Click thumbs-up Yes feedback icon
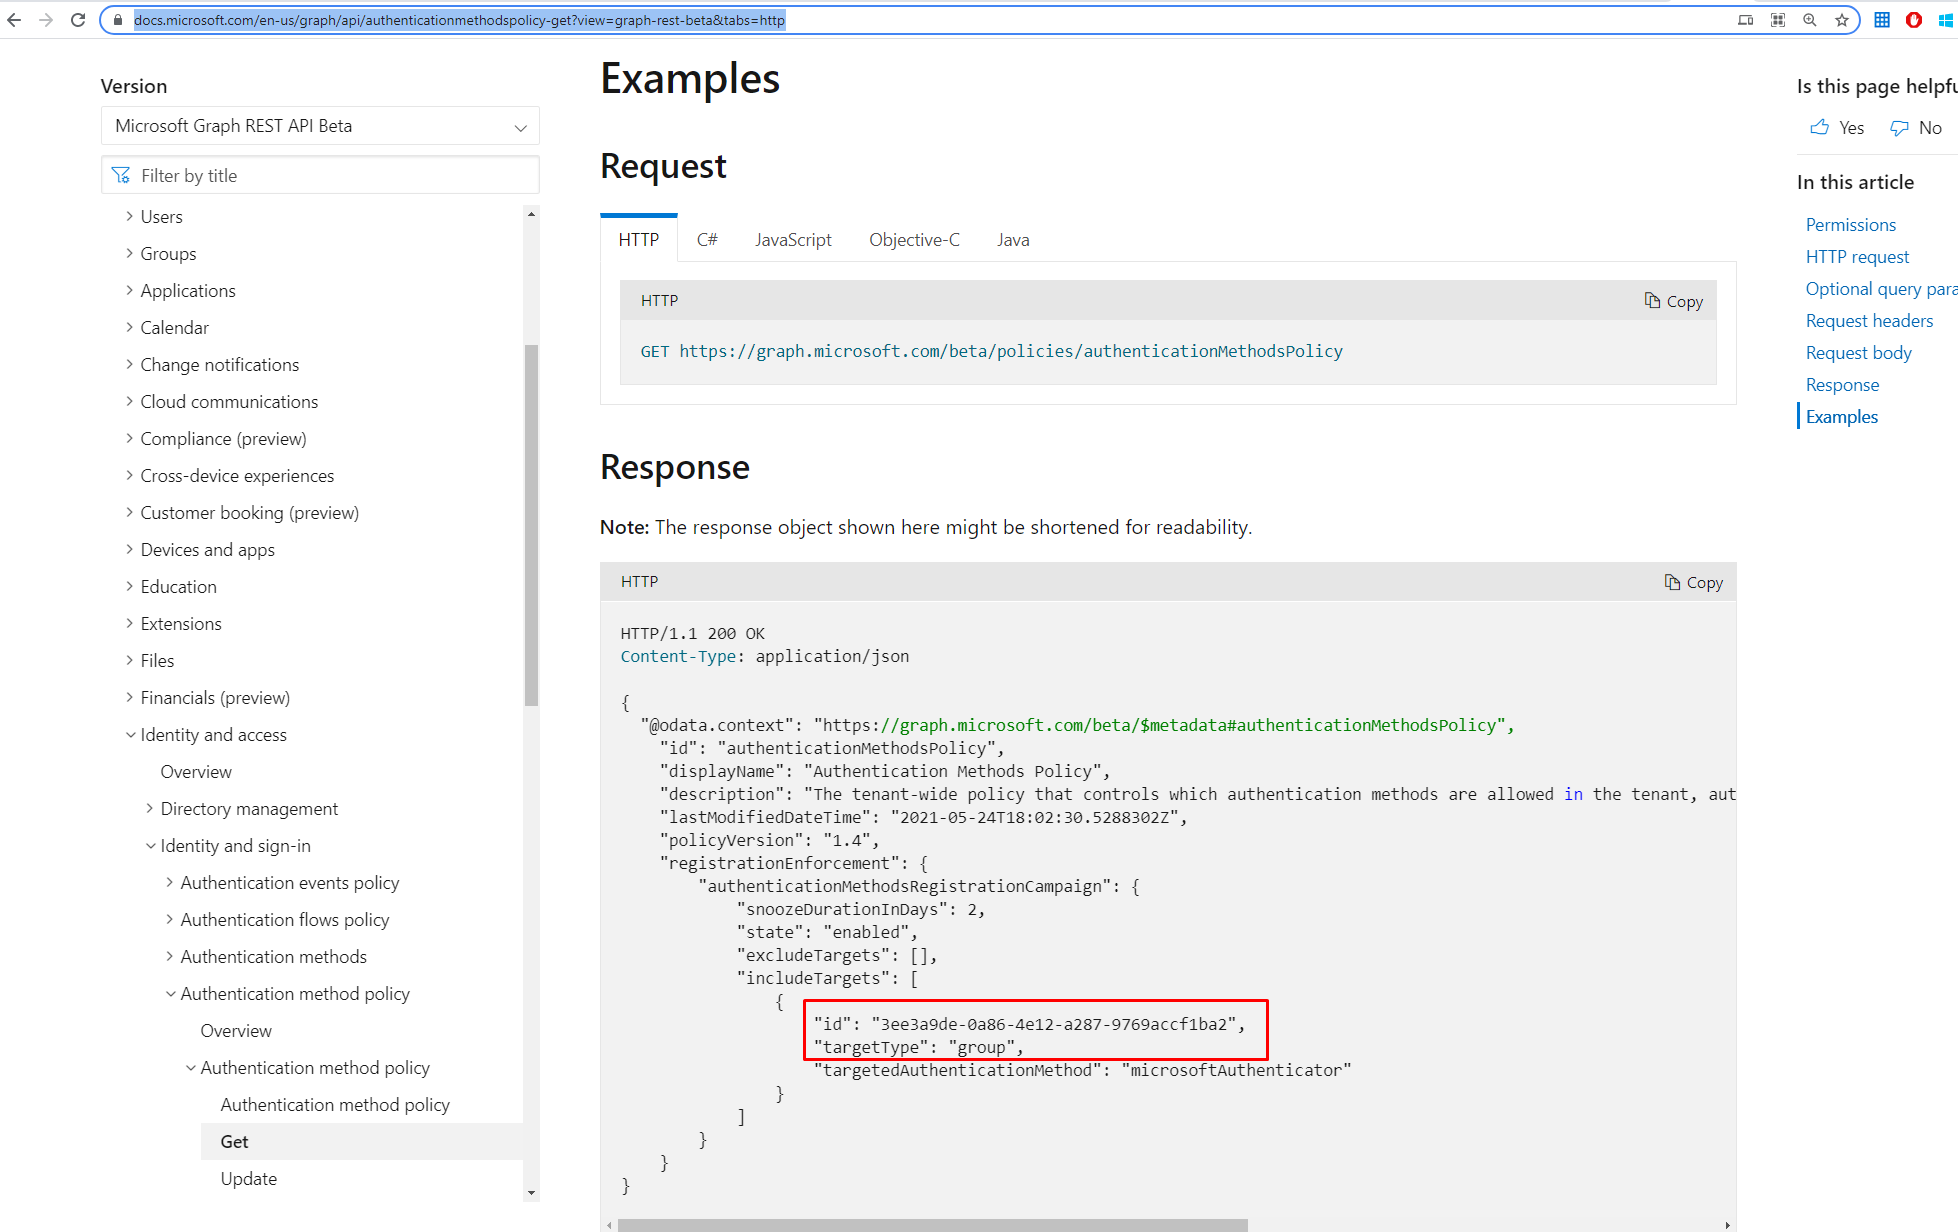The image size is (1958, 1232). 1820,128
